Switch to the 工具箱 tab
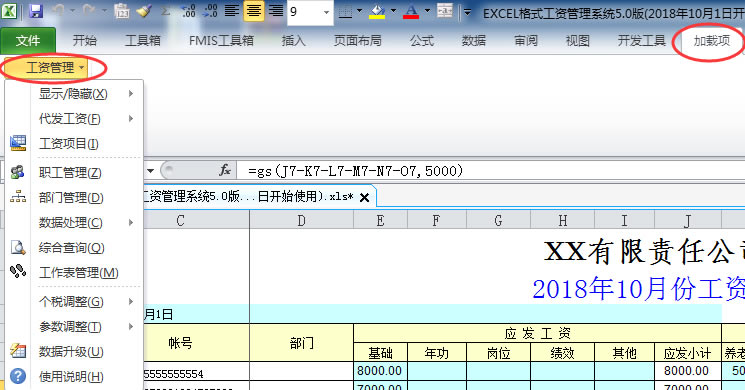Viewport: 745px width, 390px height. pyautogui.click(x=143, y=41)
